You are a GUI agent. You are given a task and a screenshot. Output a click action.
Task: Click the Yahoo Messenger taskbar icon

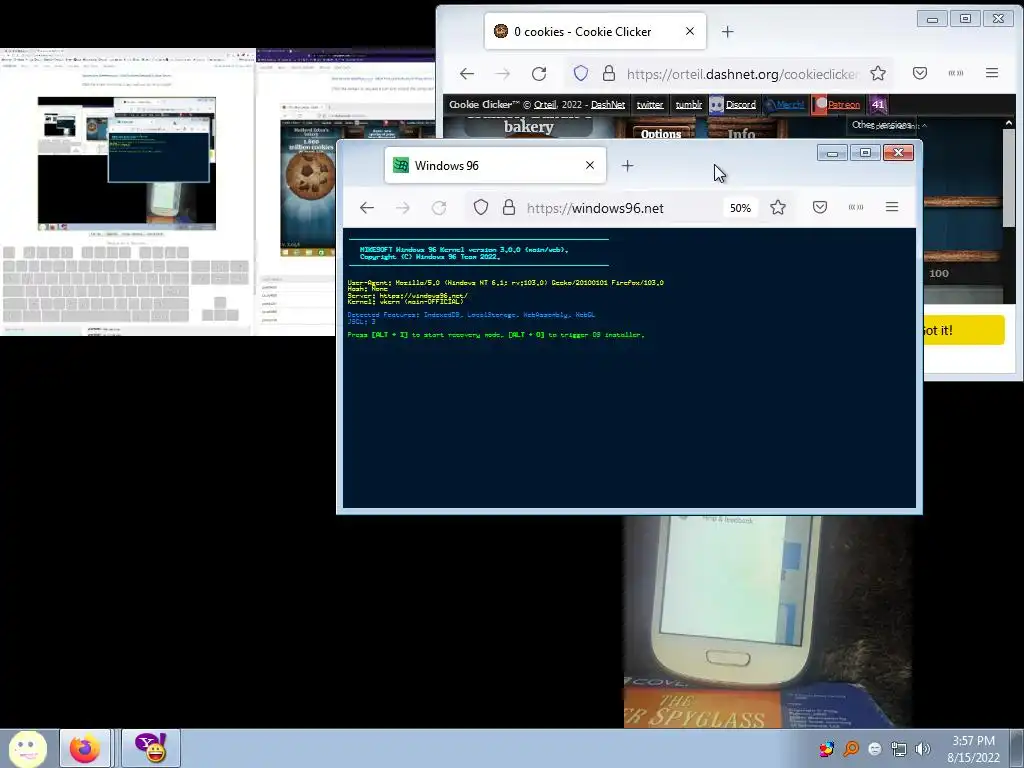click(x=151, y=748)
